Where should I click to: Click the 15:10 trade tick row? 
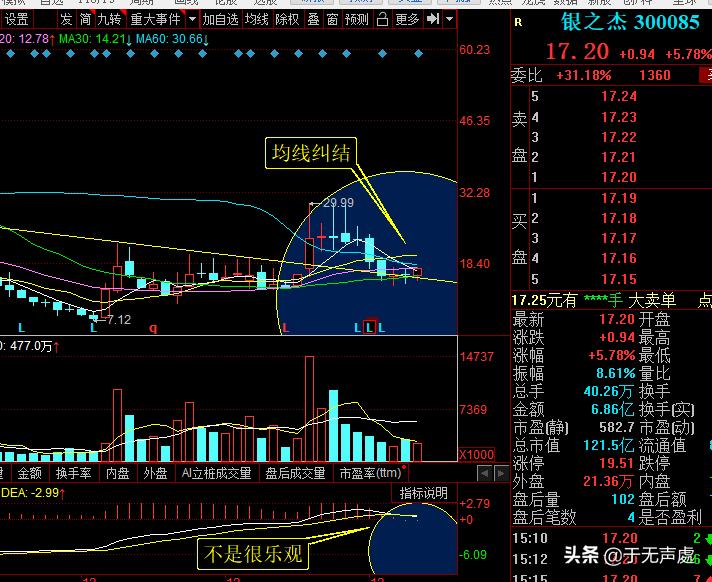[612, 538]
